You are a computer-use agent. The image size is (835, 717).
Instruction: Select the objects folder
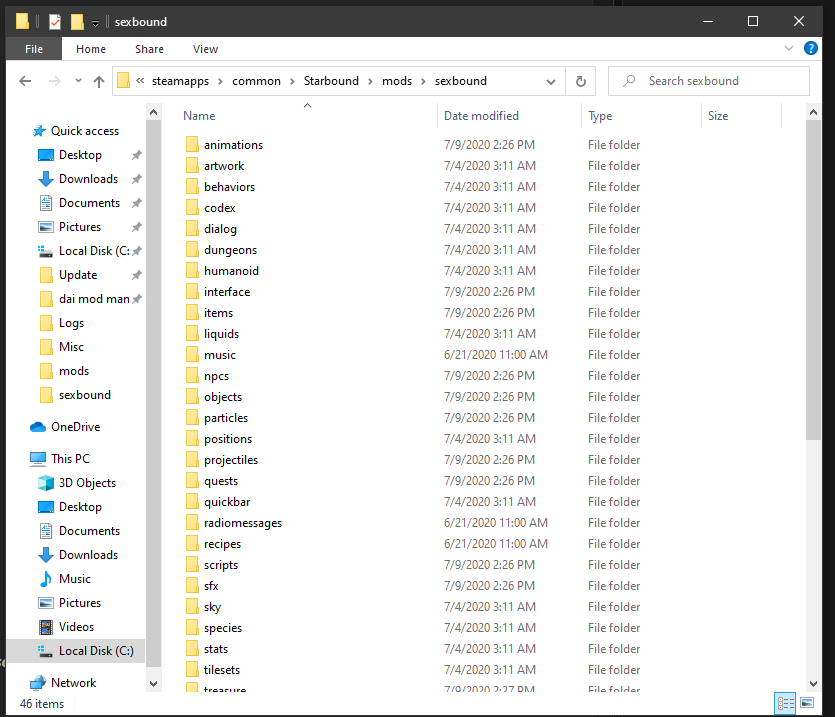click(x=223, y=397)
